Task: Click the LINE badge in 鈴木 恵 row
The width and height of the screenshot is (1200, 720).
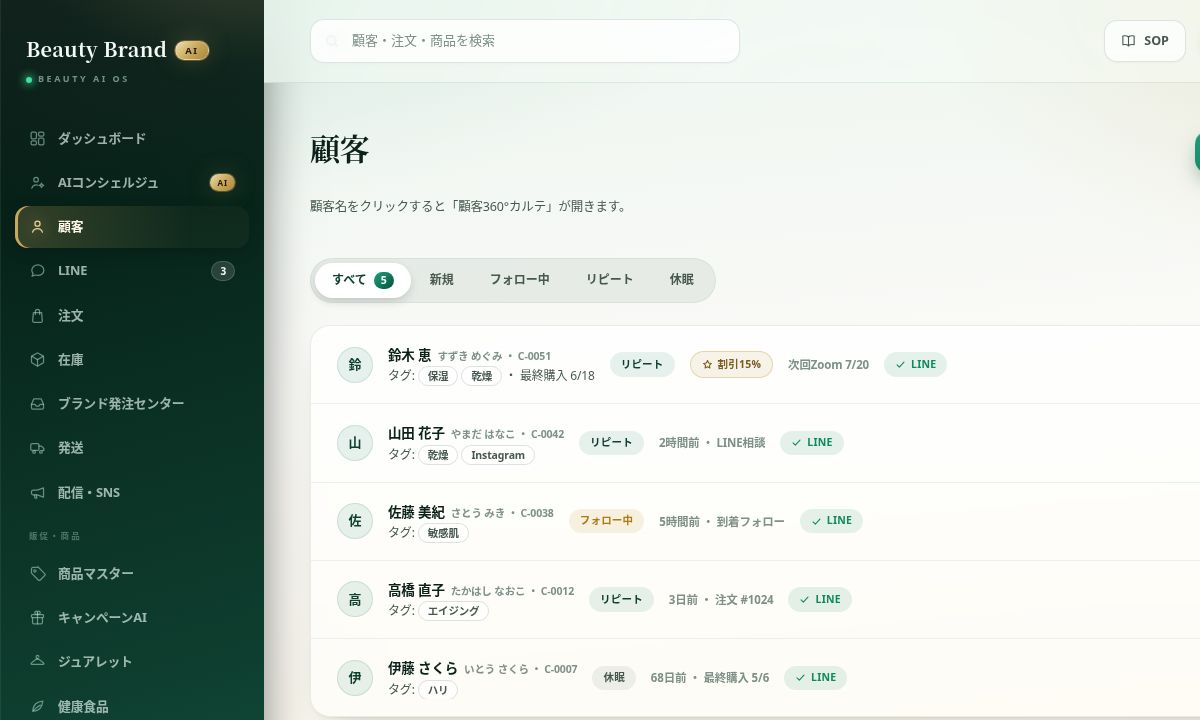Action: (915, 364)
